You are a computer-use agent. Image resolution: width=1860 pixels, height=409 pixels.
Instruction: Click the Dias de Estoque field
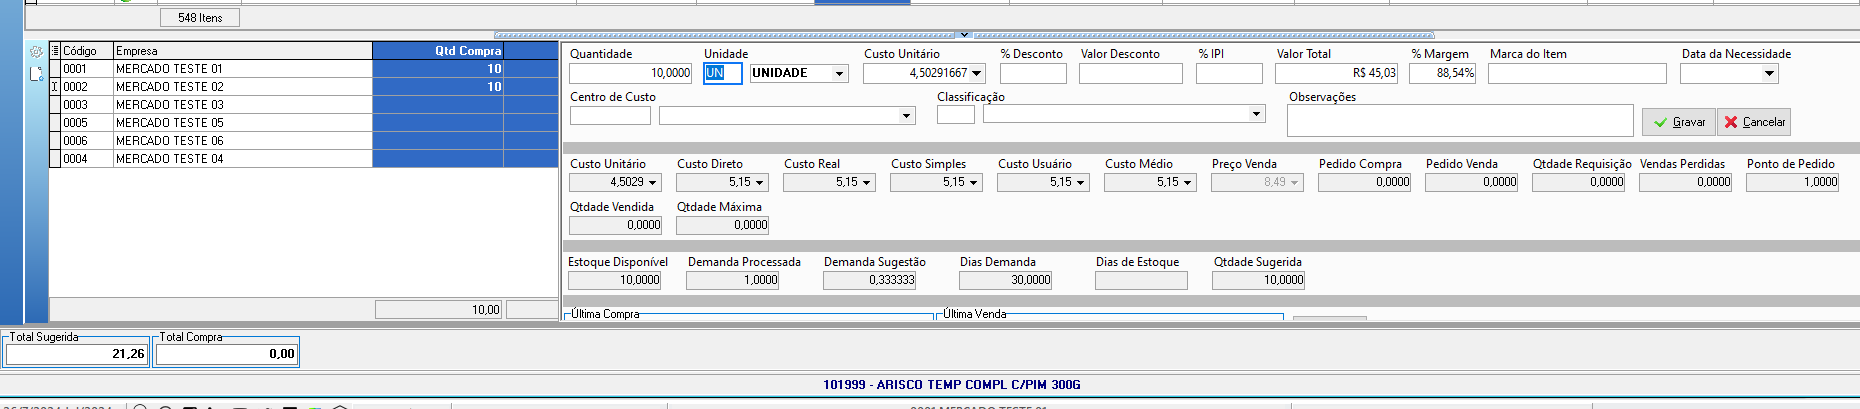tap(1142, 280)
